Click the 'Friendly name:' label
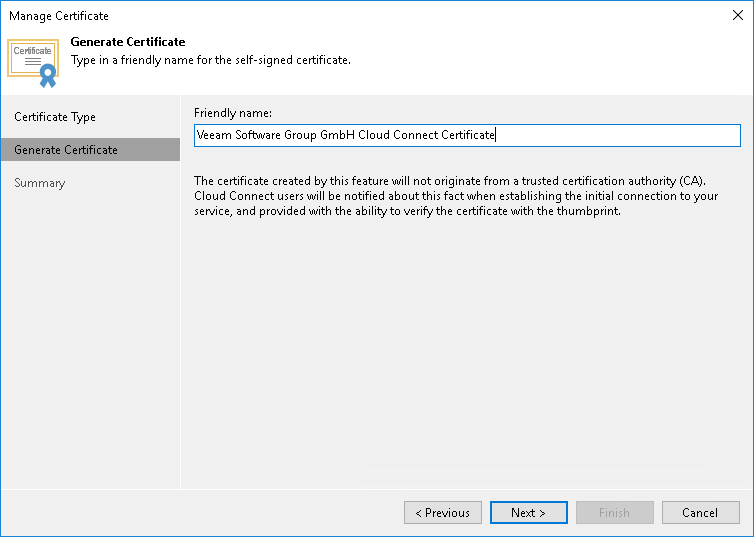754x537 pixels. 233,113
